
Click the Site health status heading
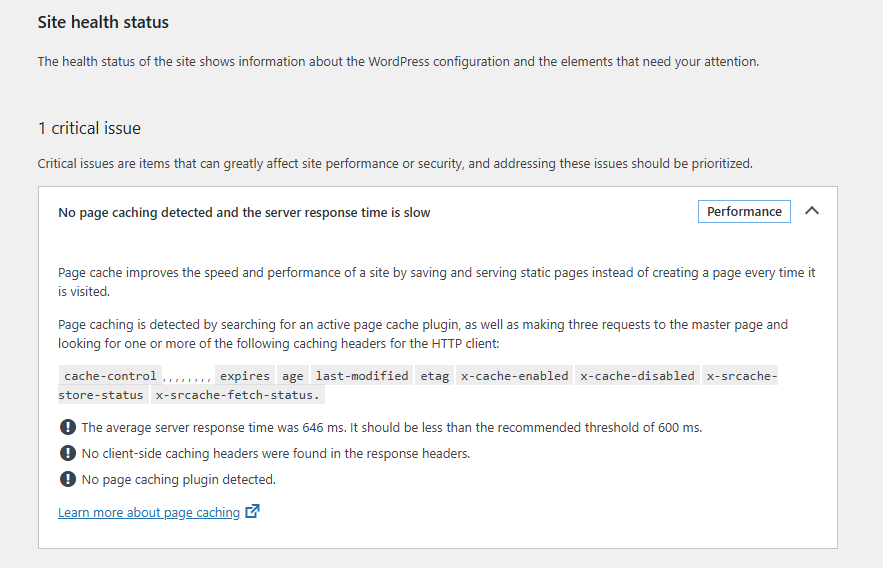pos(103,22)
